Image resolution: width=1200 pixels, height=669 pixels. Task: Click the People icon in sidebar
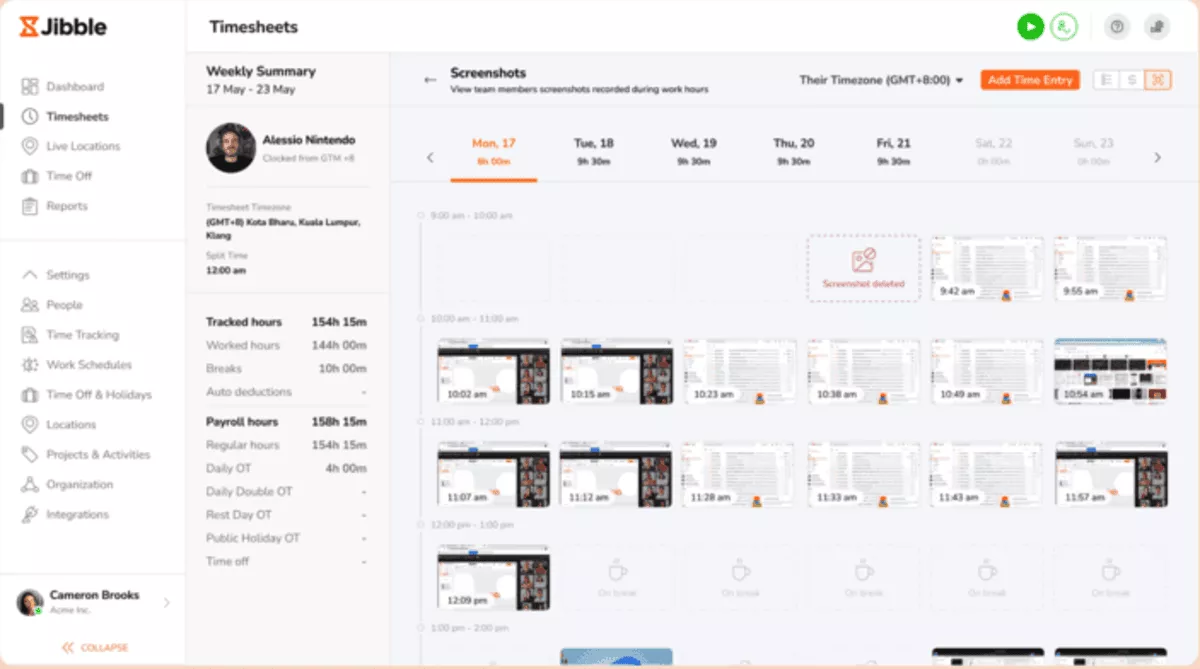30,305
